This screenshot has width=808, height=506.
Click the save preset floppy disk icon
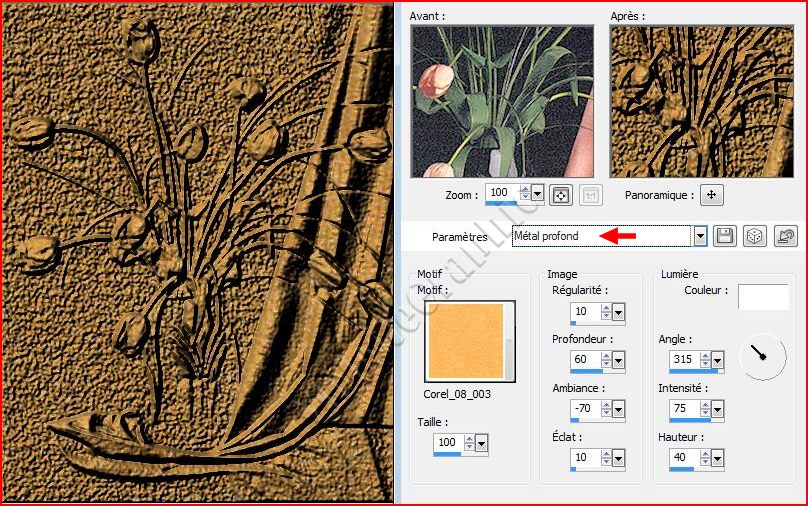pos(725,236)
